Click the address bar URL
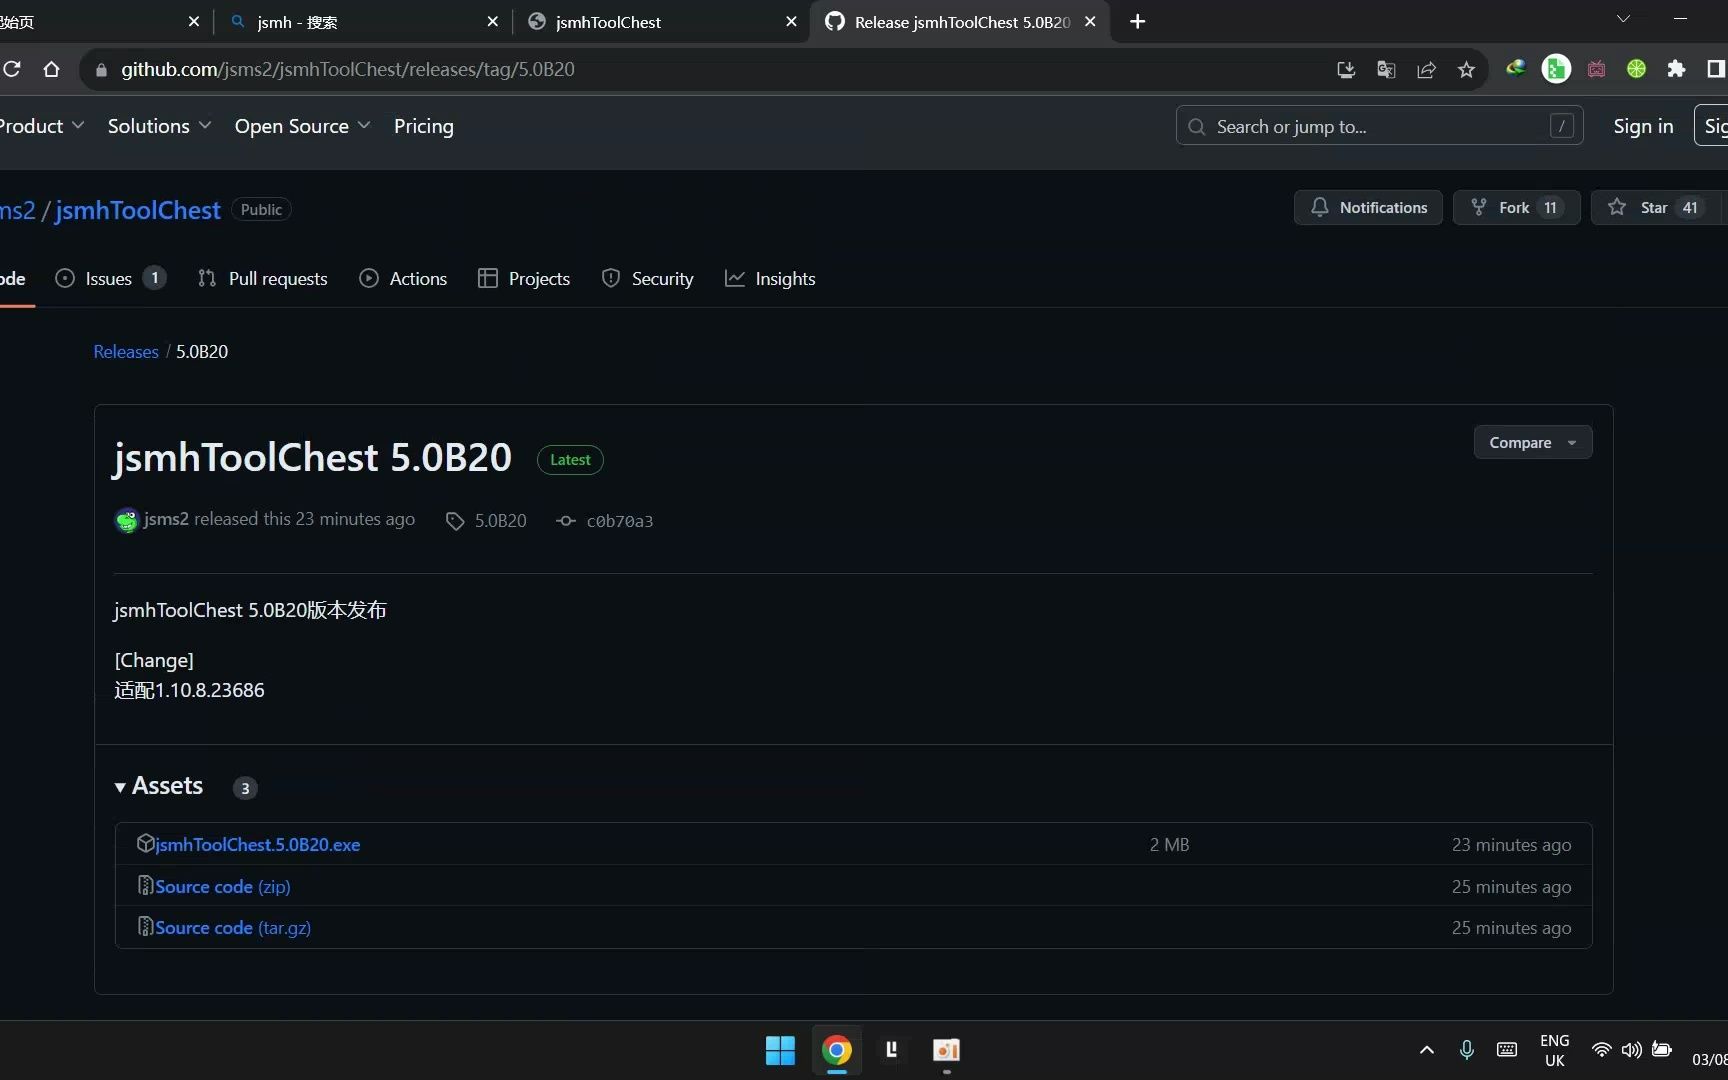This screenshot has height=1080, width=1728. click(348, 69)
